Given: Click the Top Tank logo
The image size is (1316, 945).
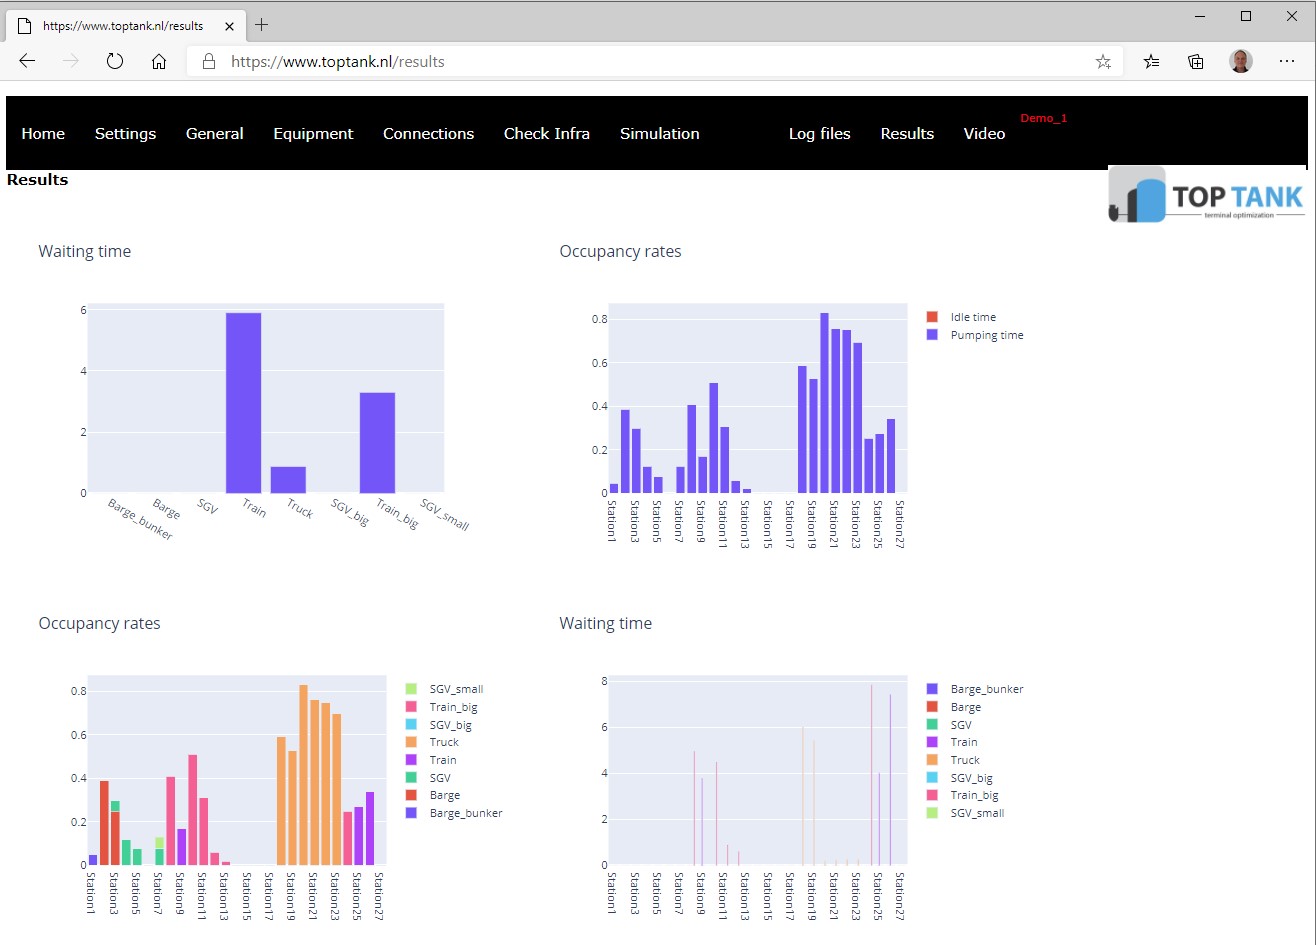Looking at the screenshot, I should tap(1206, 195).
